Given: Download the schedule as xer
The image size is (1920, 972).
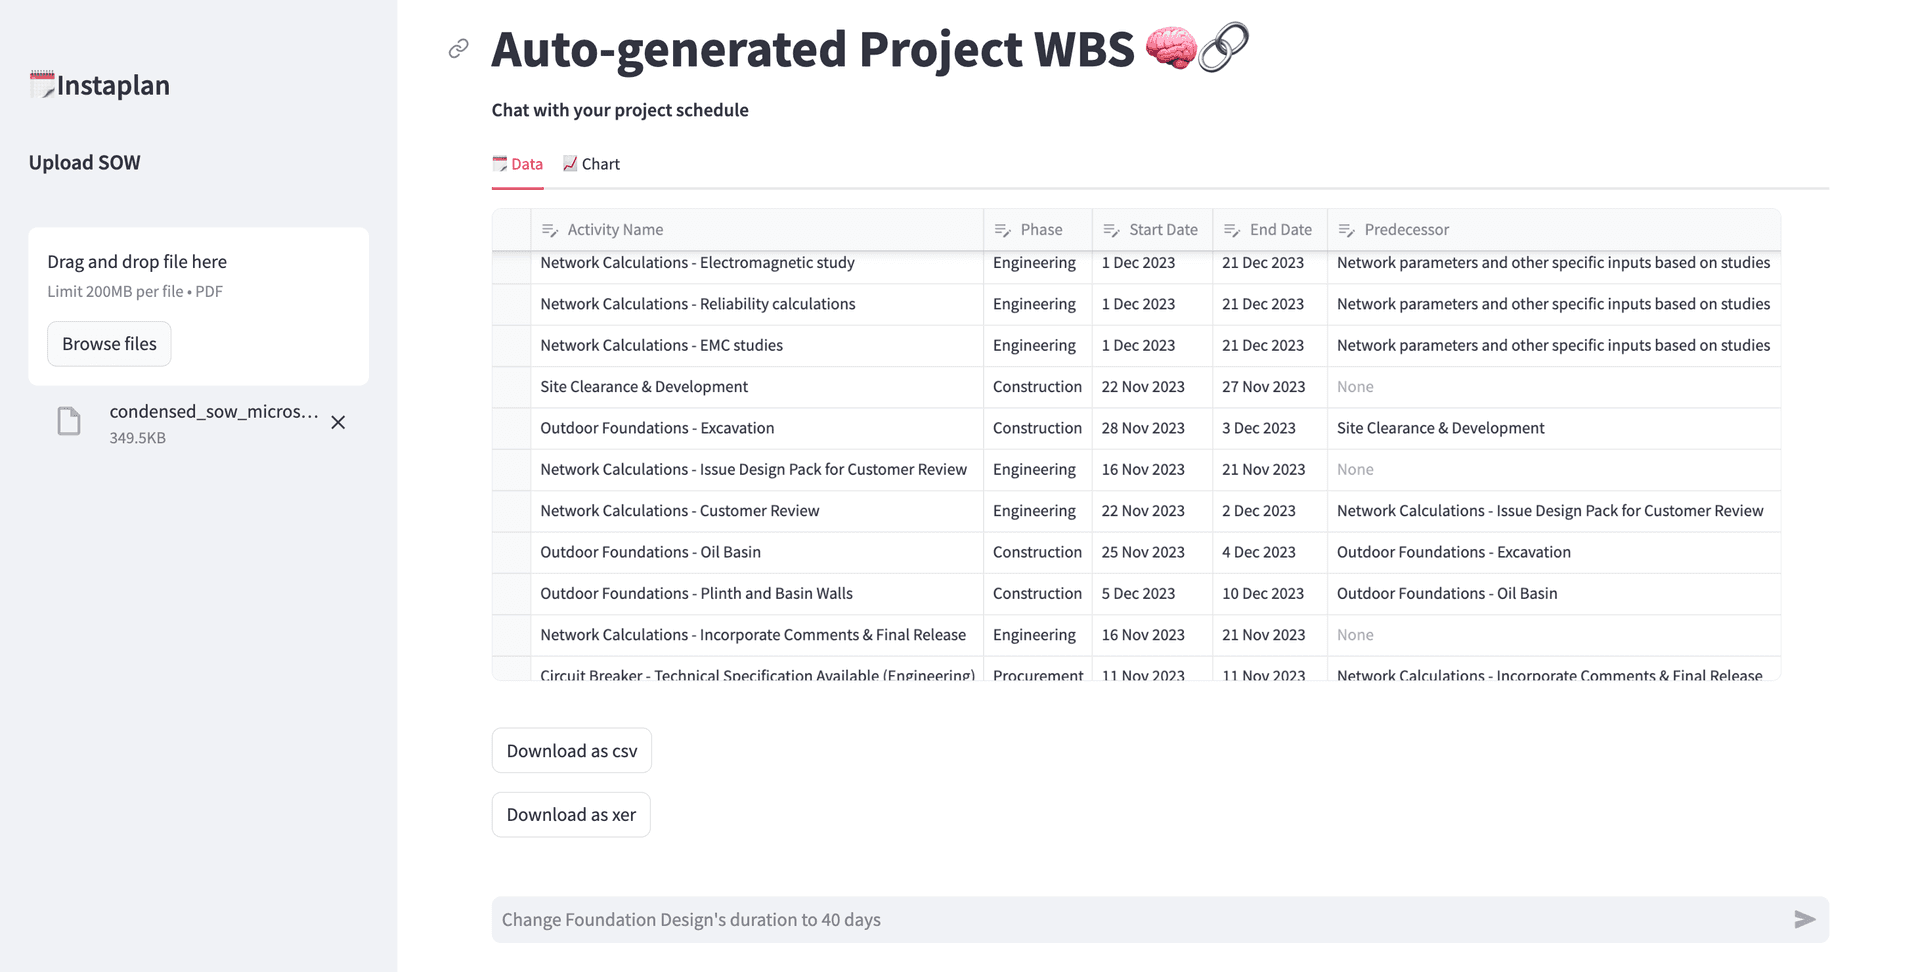Looking at the screenshot, I should 570,815.
